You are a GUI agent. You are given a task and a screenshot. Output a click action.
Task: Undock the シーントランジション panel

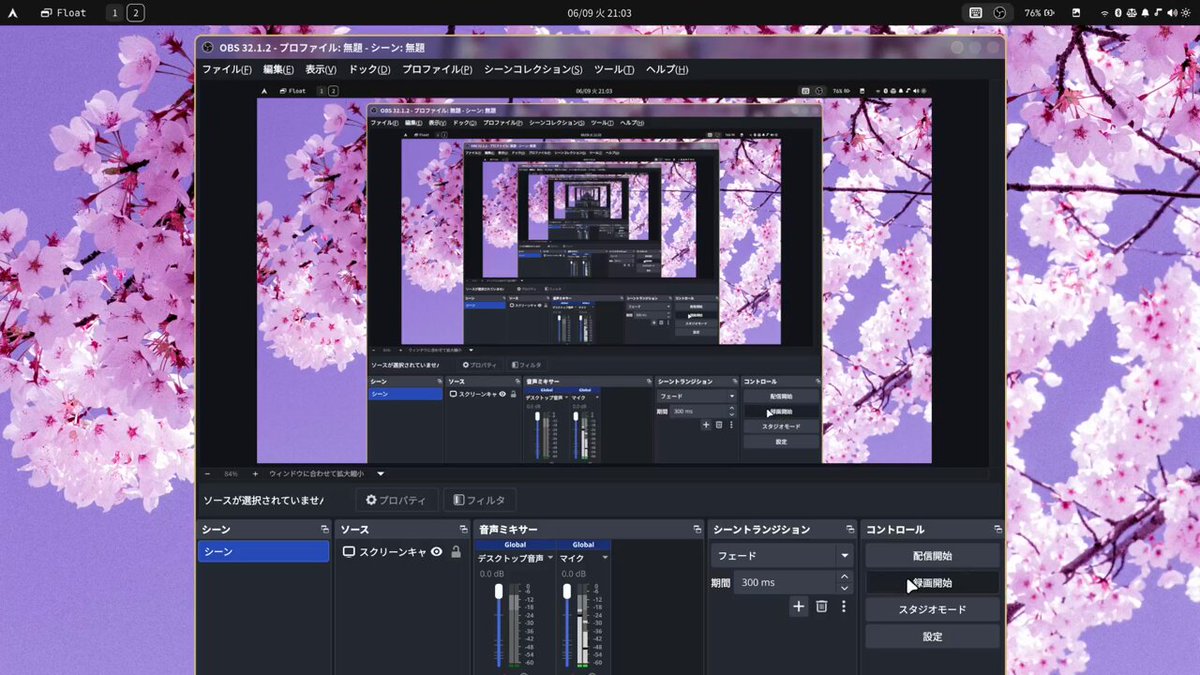850,529
